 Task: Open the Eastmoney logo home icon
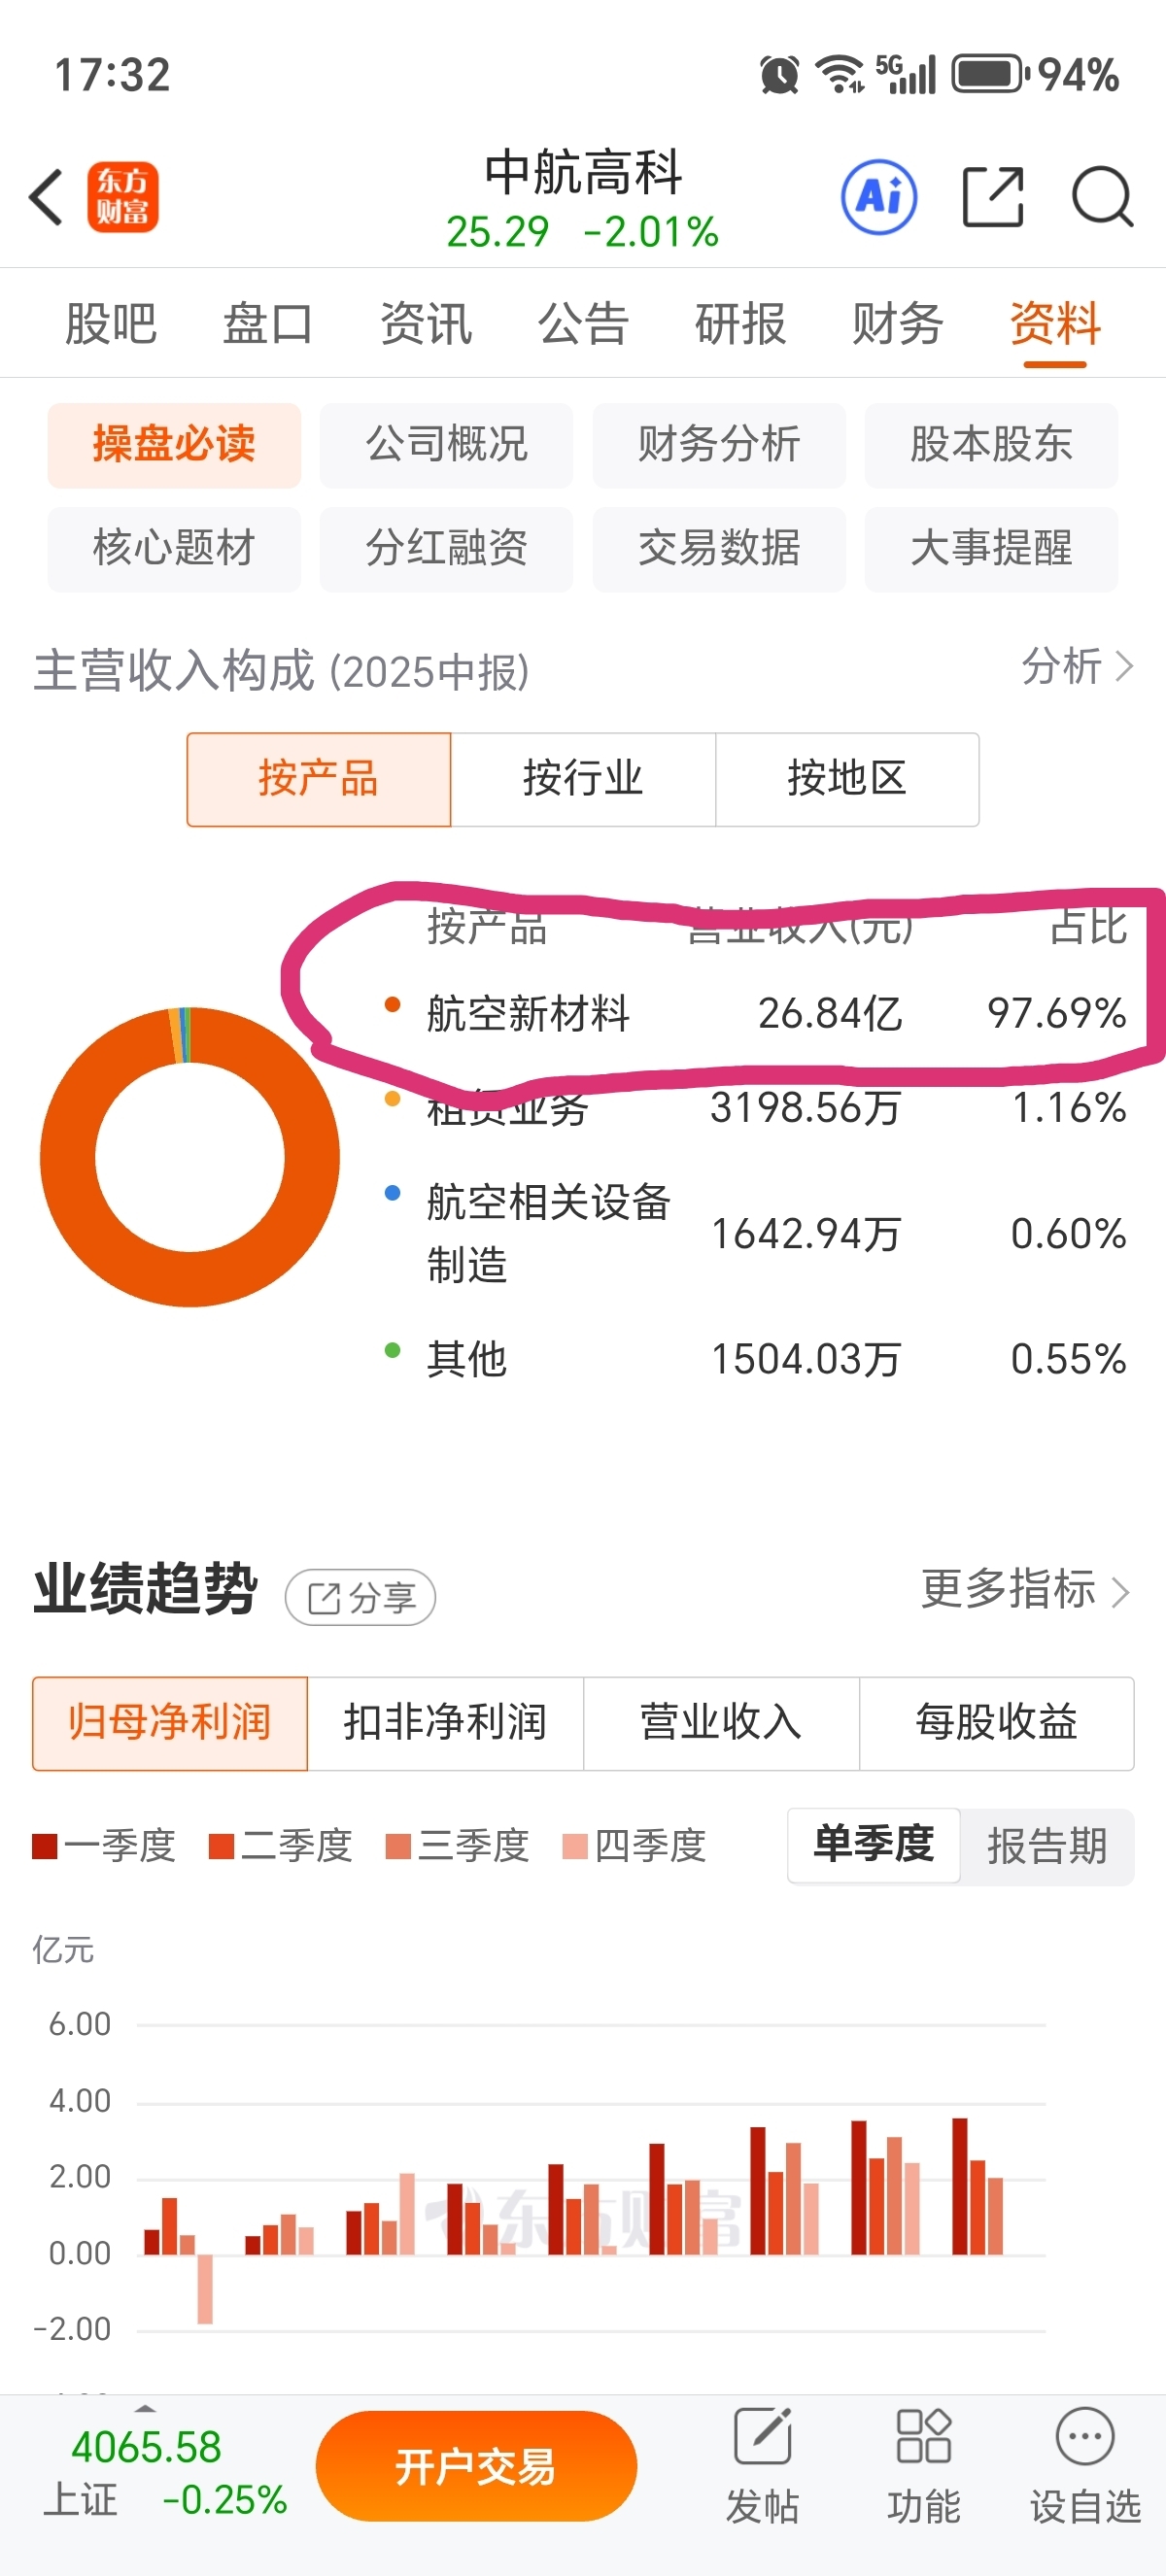point(122,197)
